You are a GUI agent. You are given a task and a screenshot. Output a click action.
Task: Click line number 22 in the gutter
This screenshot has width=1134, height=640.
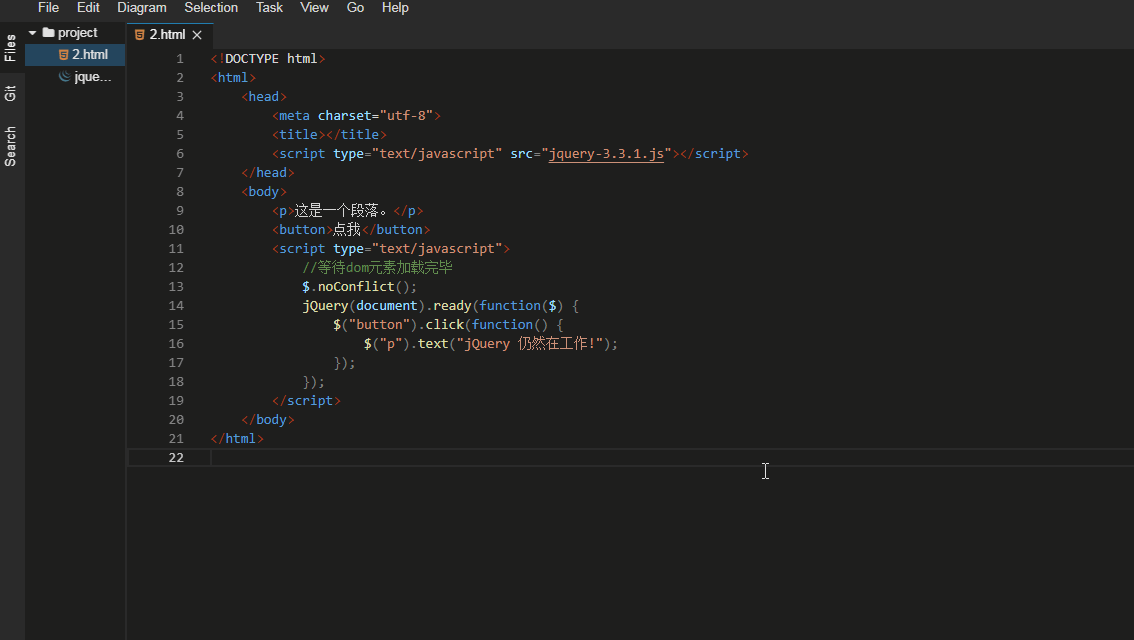click(x=176, y=458)
